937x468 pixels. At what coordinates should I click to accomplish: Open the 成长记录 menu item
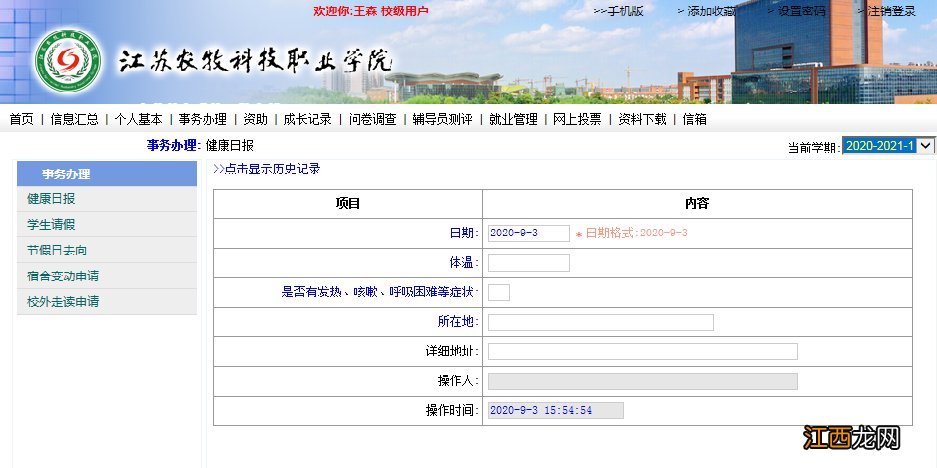pos(307,119)
